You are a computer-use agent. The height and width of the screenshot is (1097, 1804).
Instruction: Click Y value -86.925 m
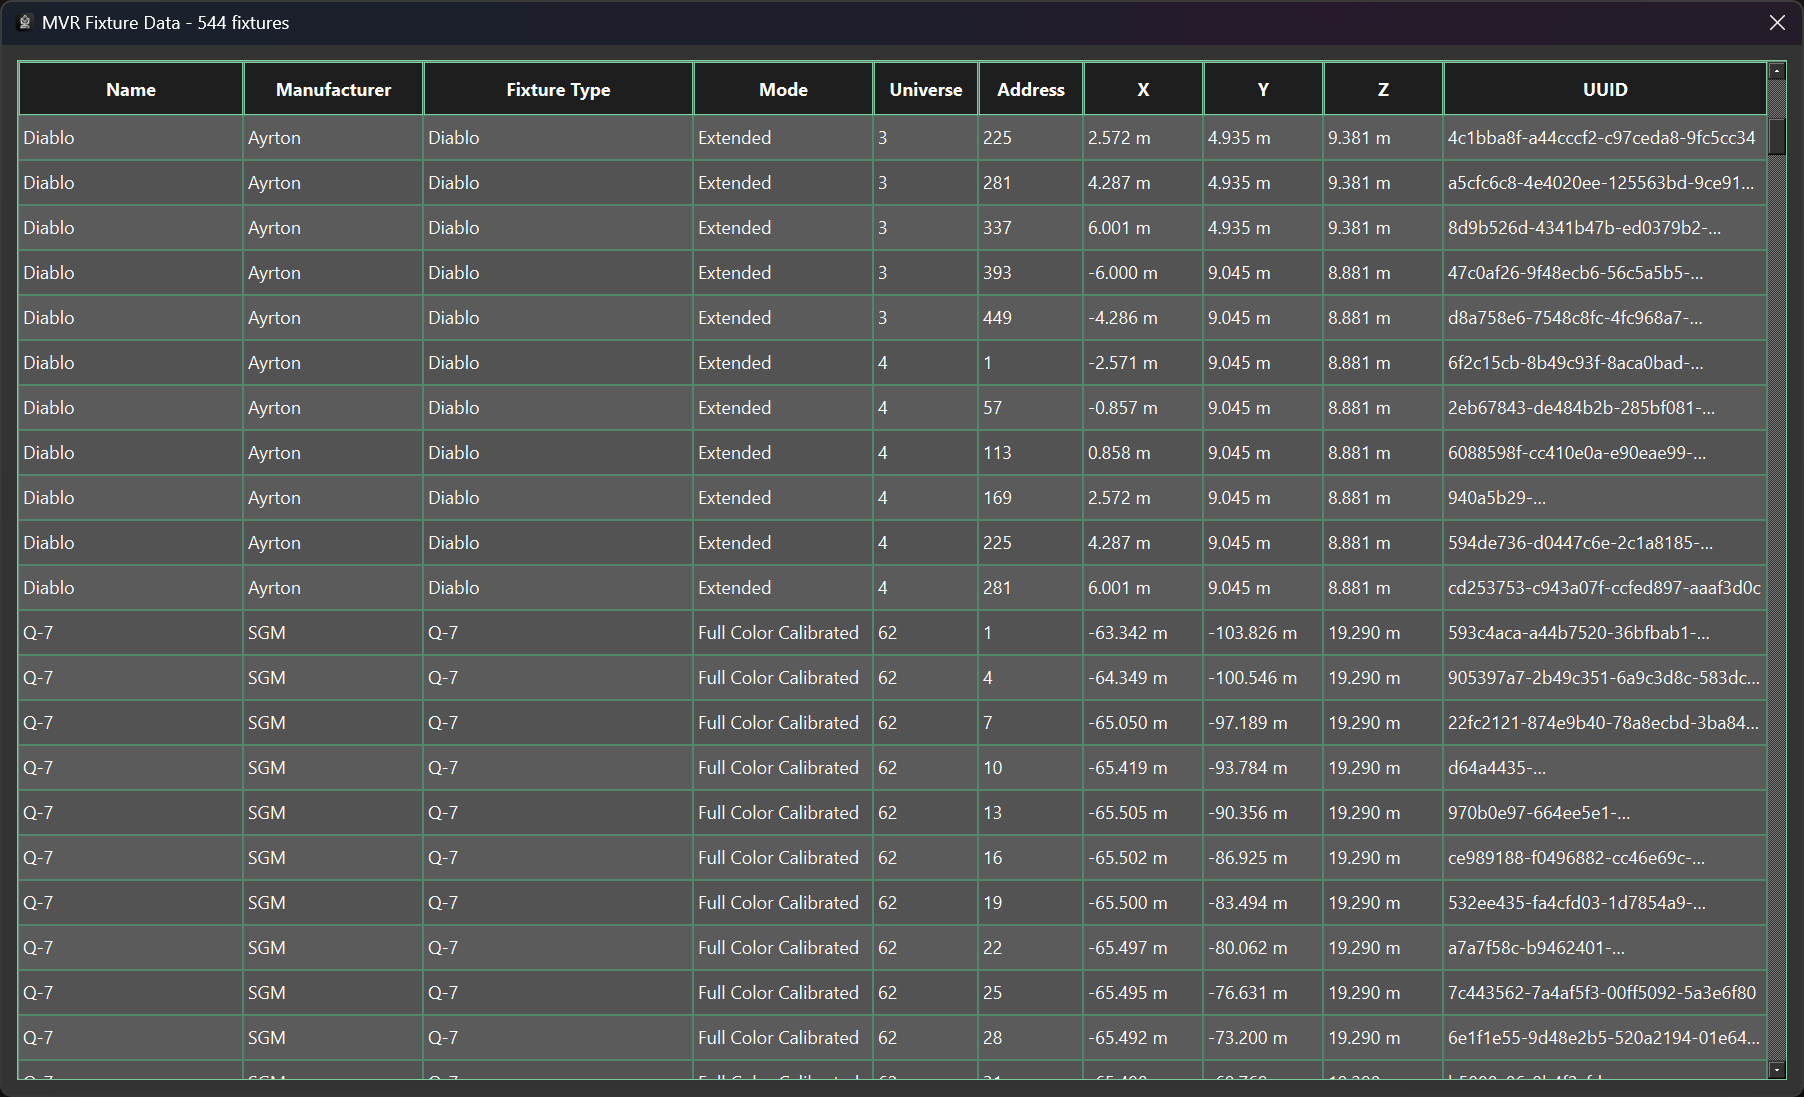[1263, 858]
